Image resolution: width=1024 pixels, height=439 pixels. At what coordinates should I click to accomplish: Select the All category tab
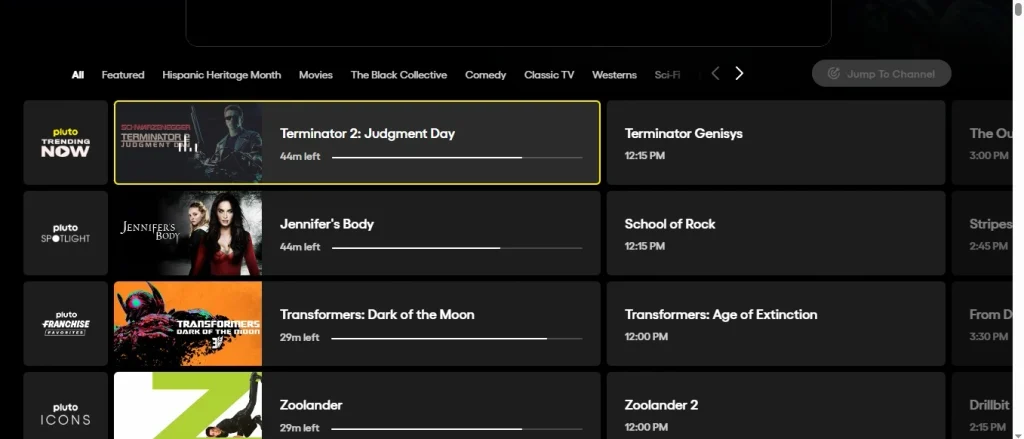[x=78, y=75]
